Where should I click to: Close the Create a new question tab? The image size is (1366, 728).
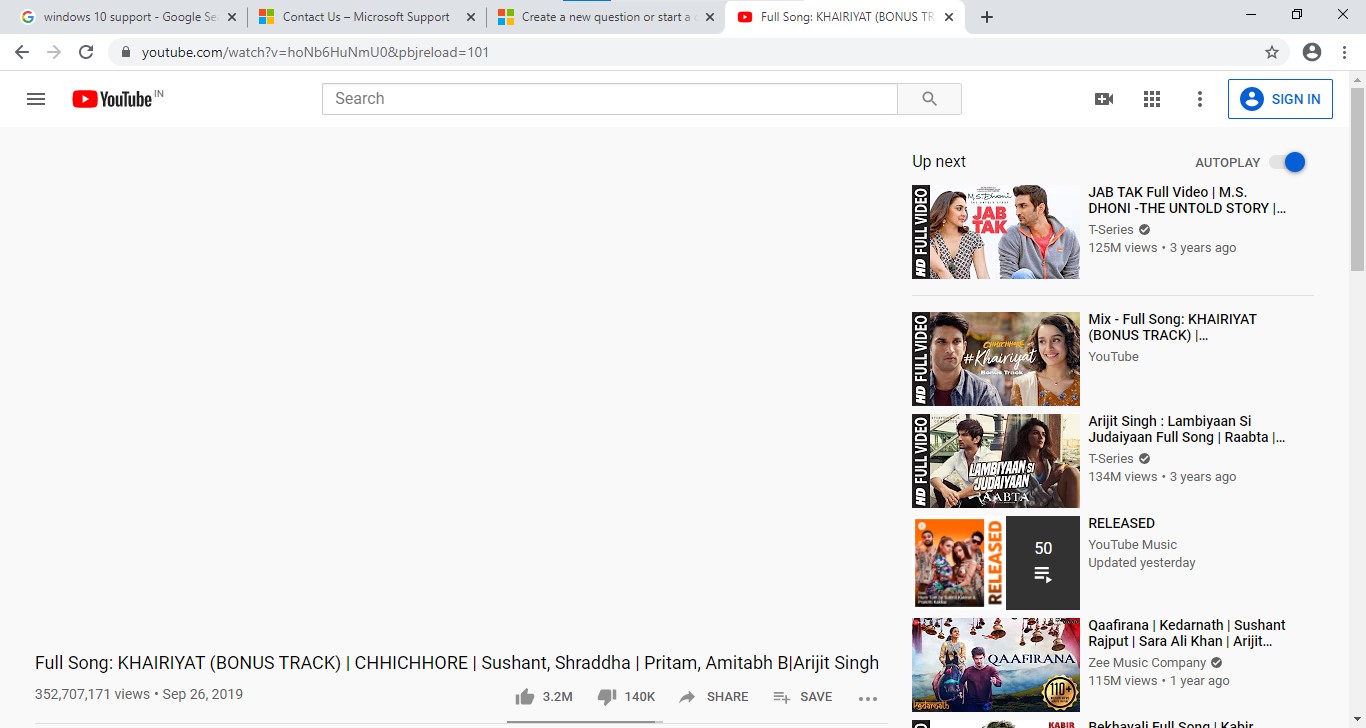coord(710,17)
